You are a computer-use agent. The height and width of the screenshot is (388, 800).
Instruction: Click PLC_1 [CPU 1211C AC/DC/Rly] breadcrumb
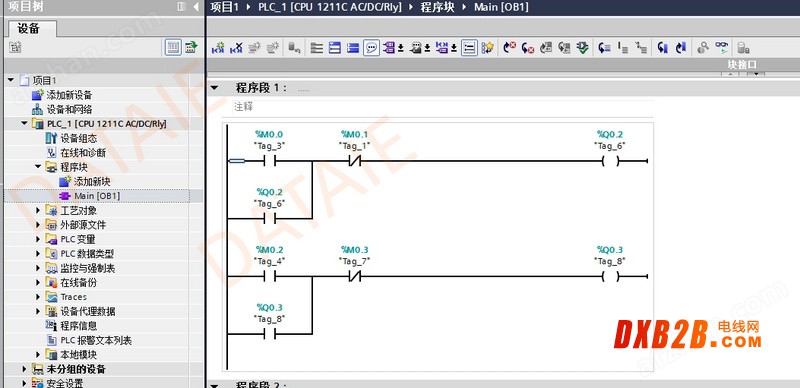329,7
